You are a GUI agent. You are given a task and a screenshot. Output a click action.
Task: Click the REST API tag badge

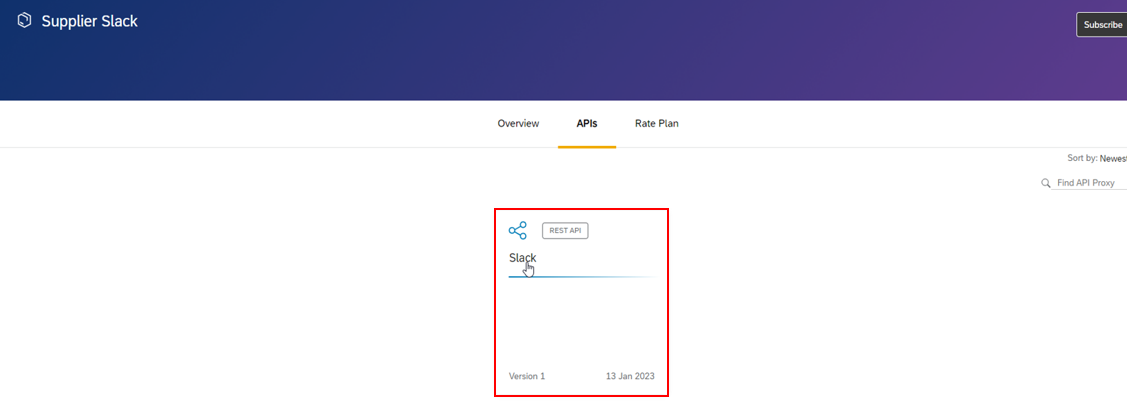point(565,231)
